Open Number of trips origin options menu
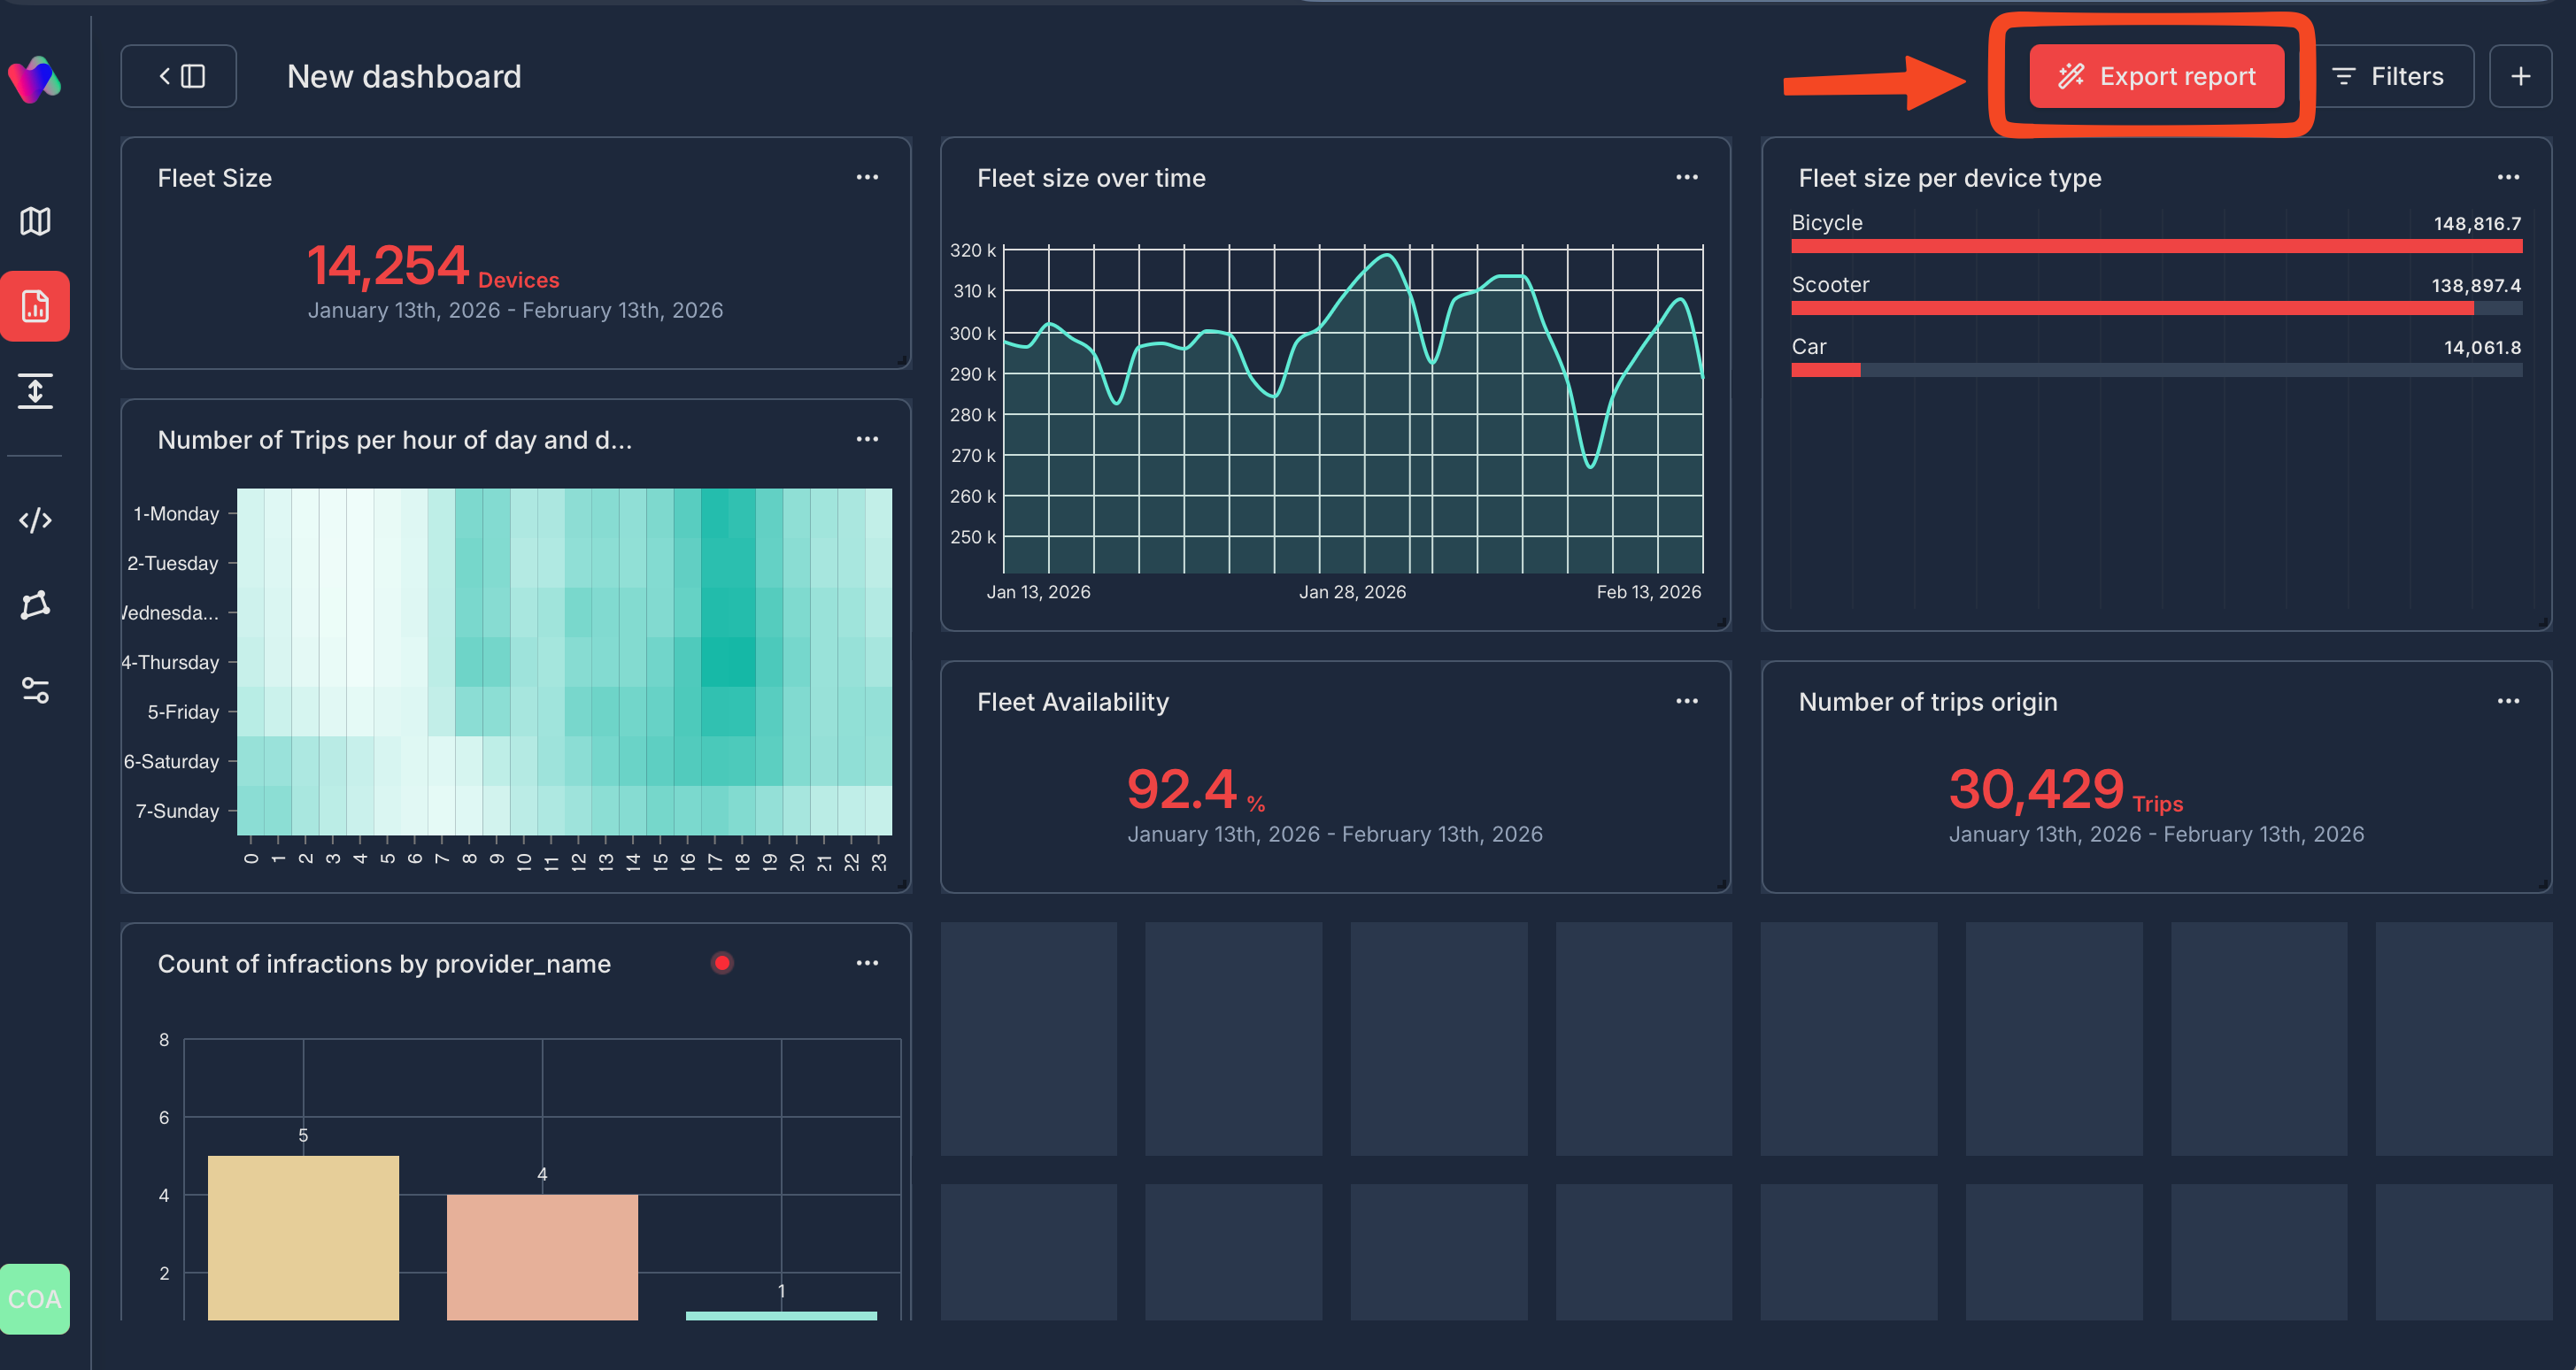This screenshot has height=1370, width=2576. [2508, 701]
